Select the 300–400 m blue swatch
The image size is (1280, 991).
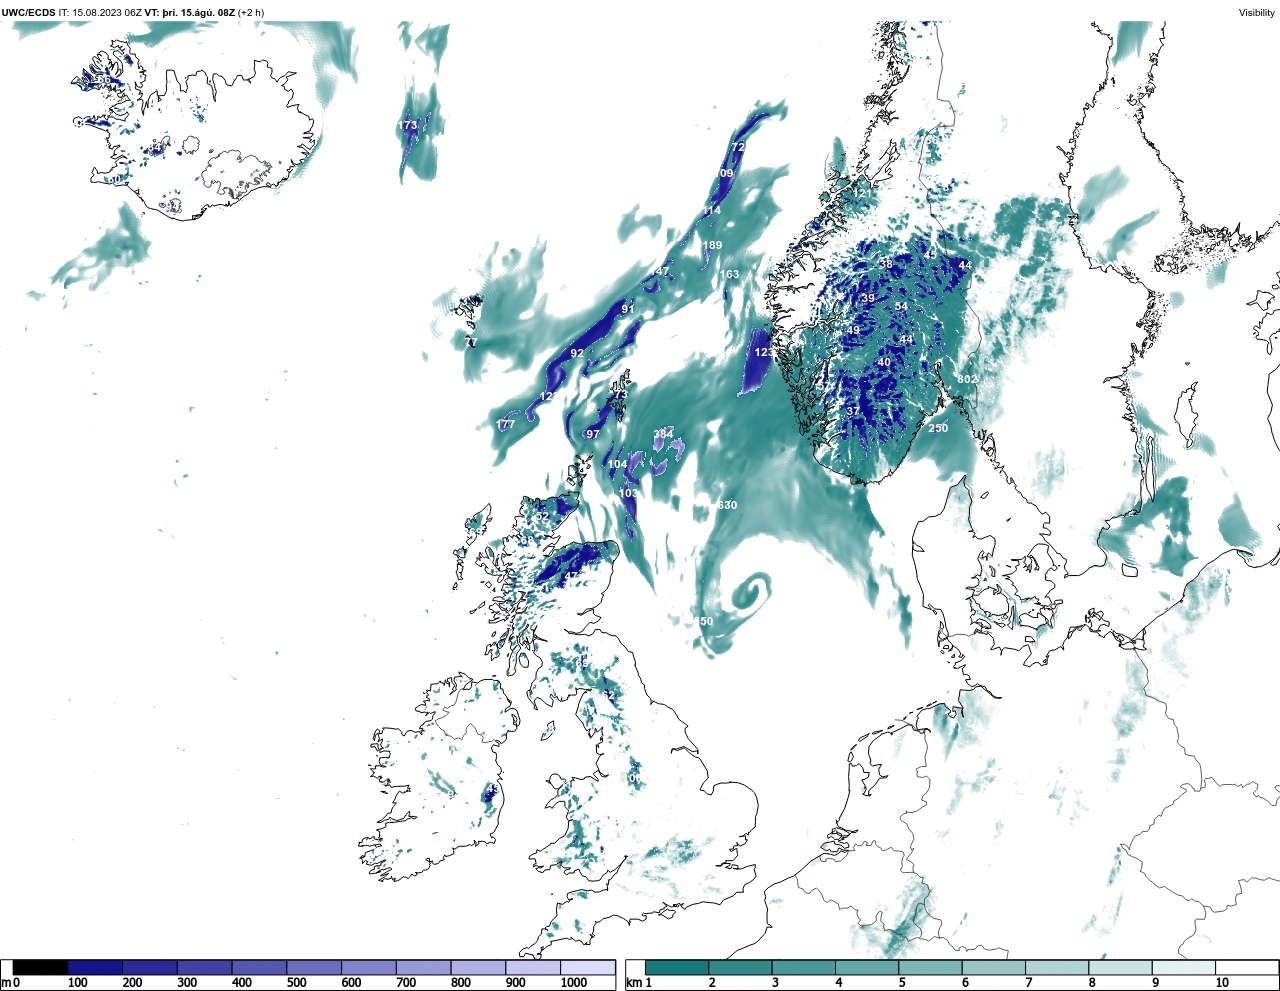tap(205, 968)
